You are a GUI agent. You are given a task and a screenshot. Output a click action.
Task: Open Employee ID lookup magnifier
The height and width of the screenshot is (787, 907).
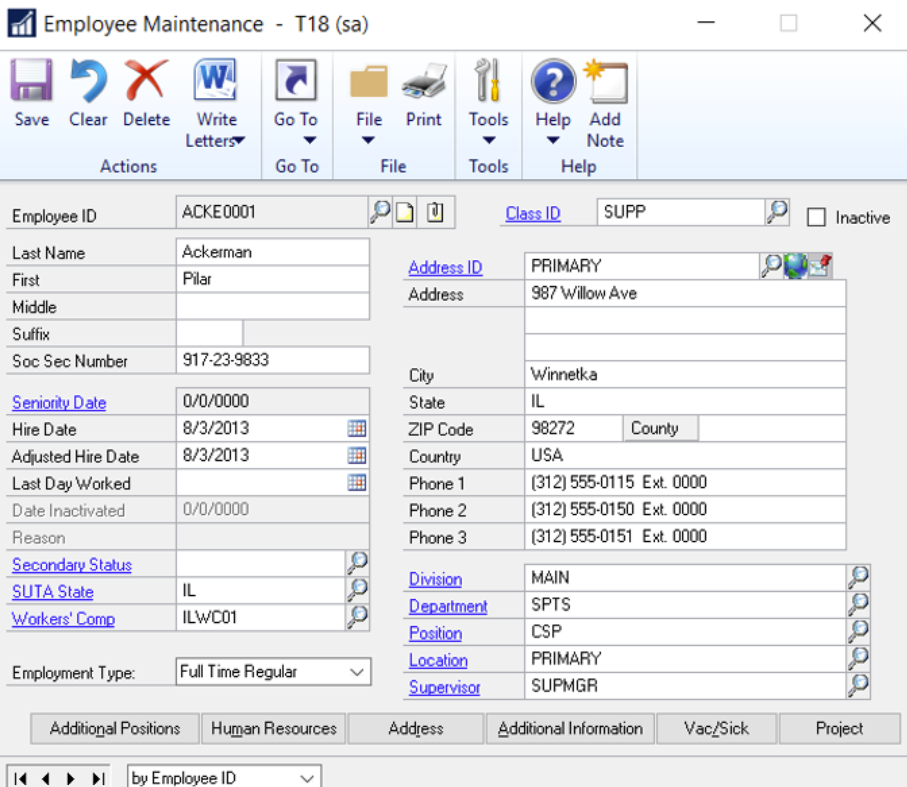point(380,212)
